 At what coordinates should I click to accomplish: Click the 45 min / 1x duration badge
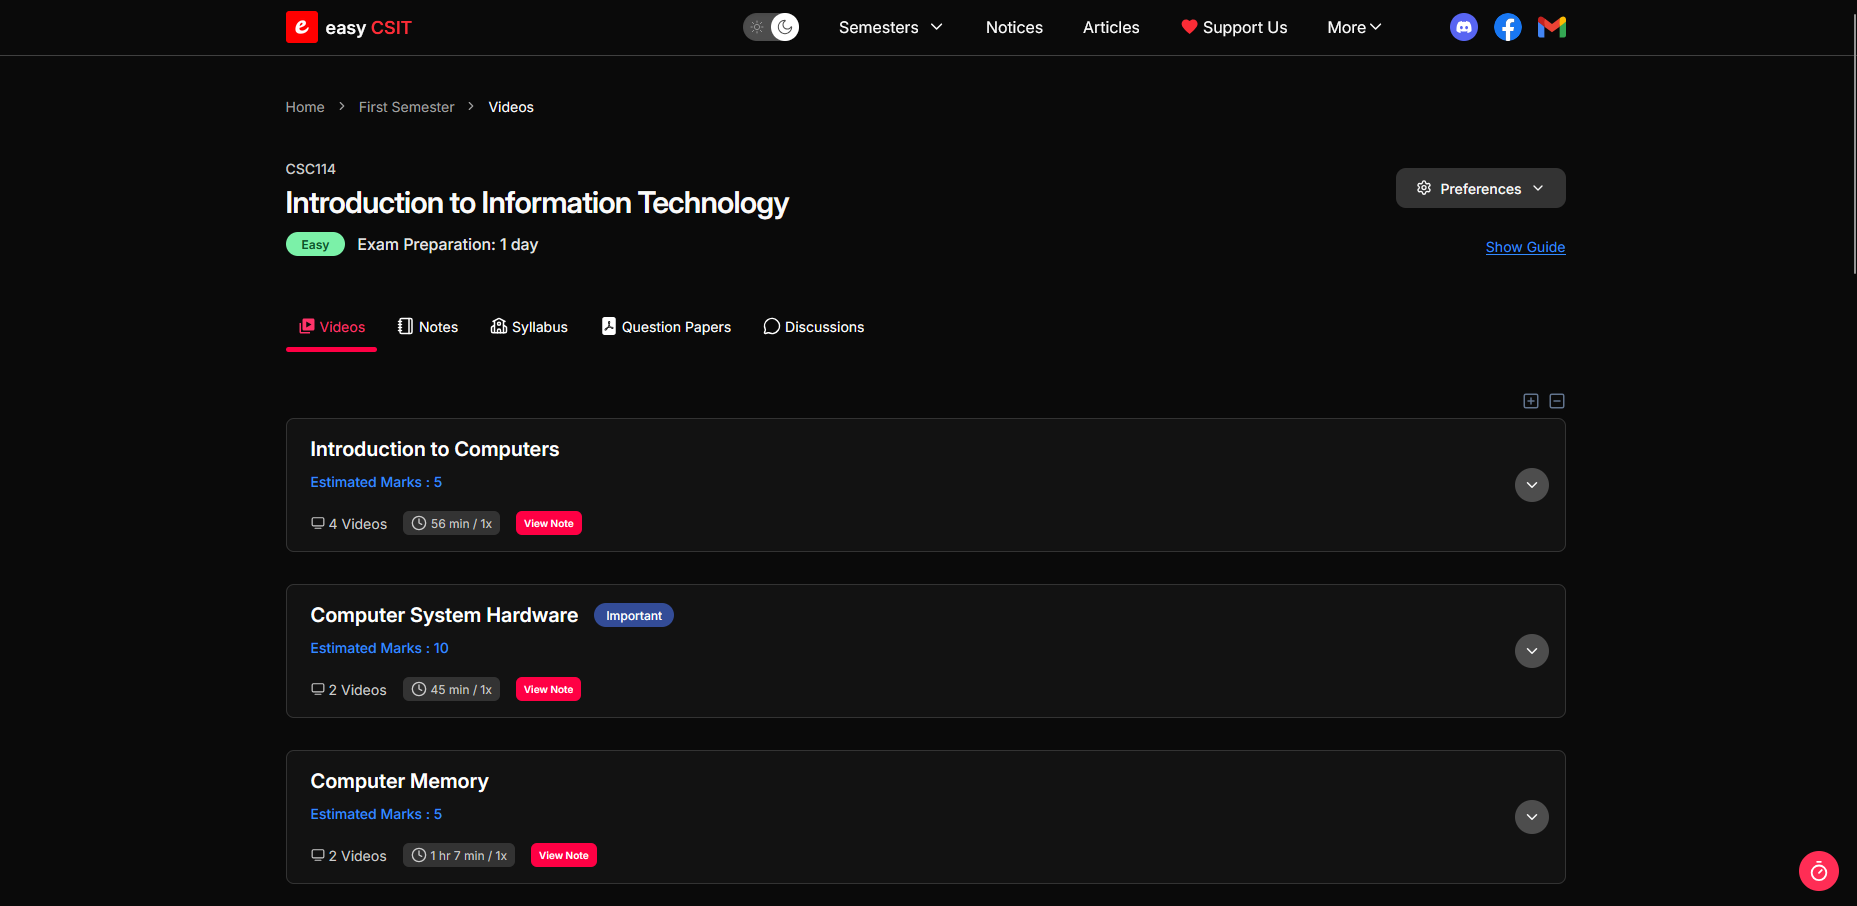pos(452,689)
